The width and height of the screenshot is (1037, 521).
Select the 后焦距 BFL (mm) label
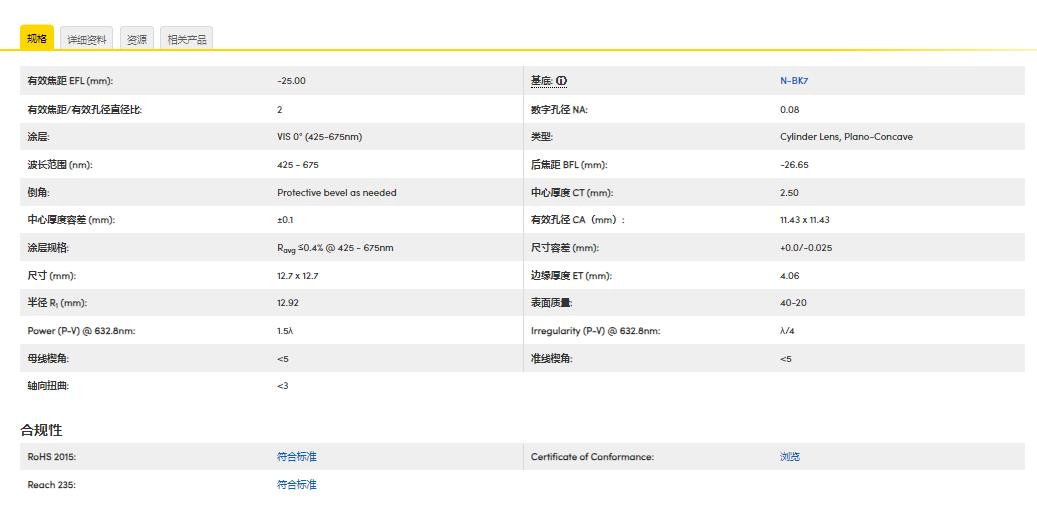[x=569, y=165]
